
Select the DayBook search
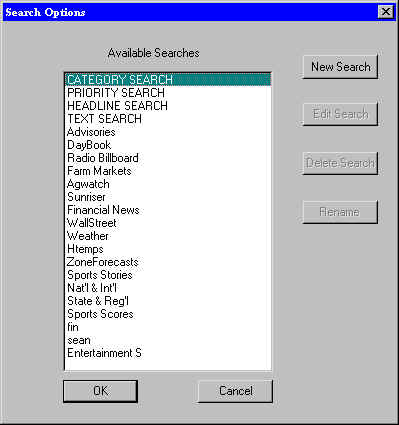tap(168, 145)
